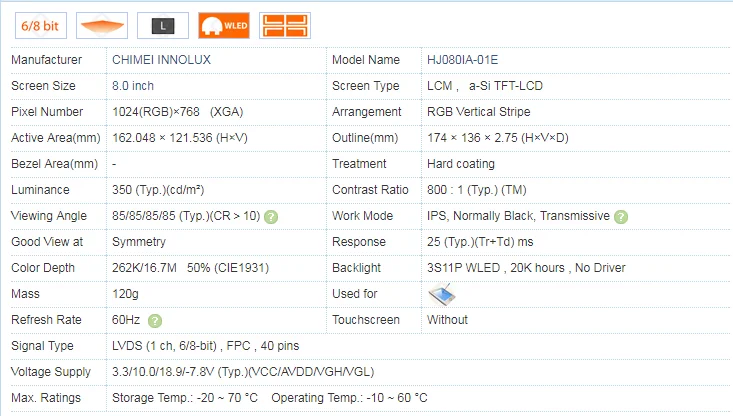This screenshot has width=733, height=416.
Task: Click the LCM, a-Si TFT-LCD value
Action: (485, 86)
